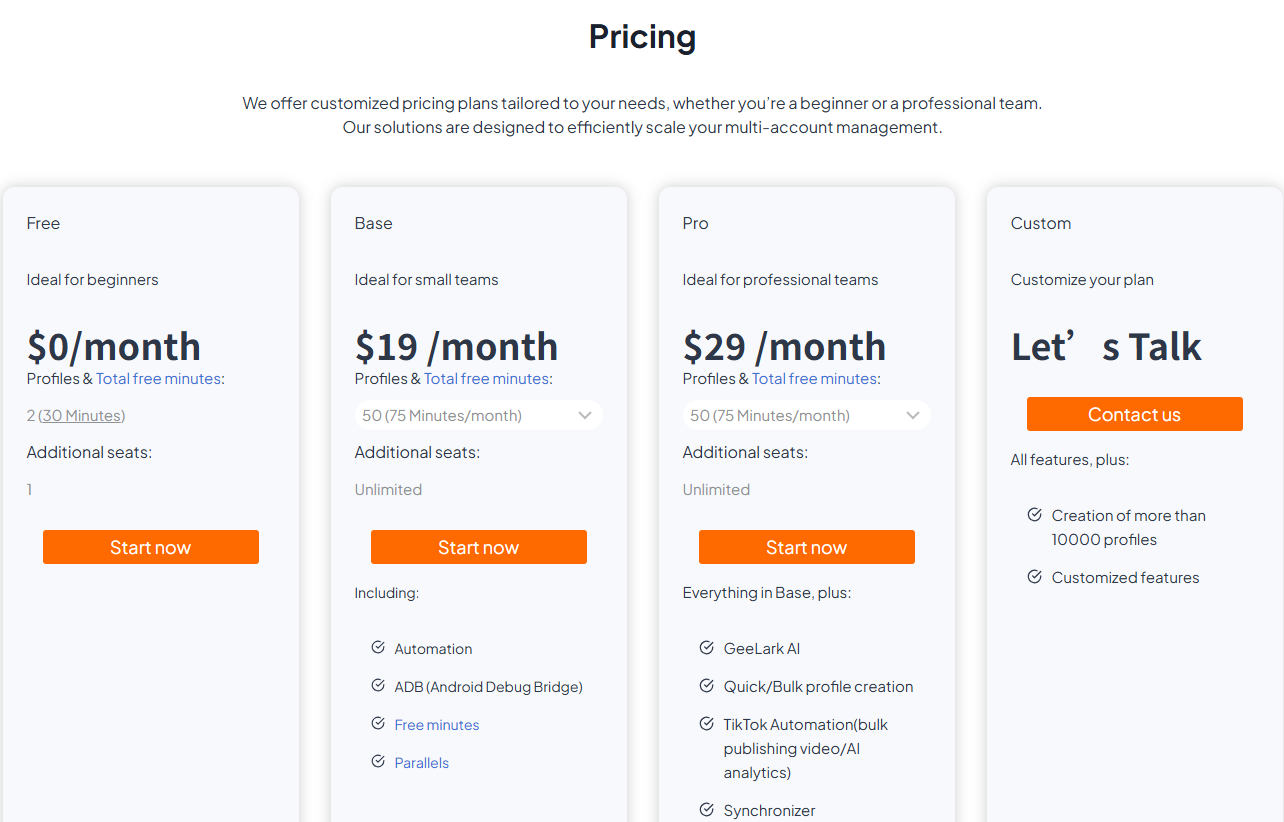1284x822 pixels.
Task: Click the checkmark icon beside GeeLark AI
Action: [x=707, y=647]
